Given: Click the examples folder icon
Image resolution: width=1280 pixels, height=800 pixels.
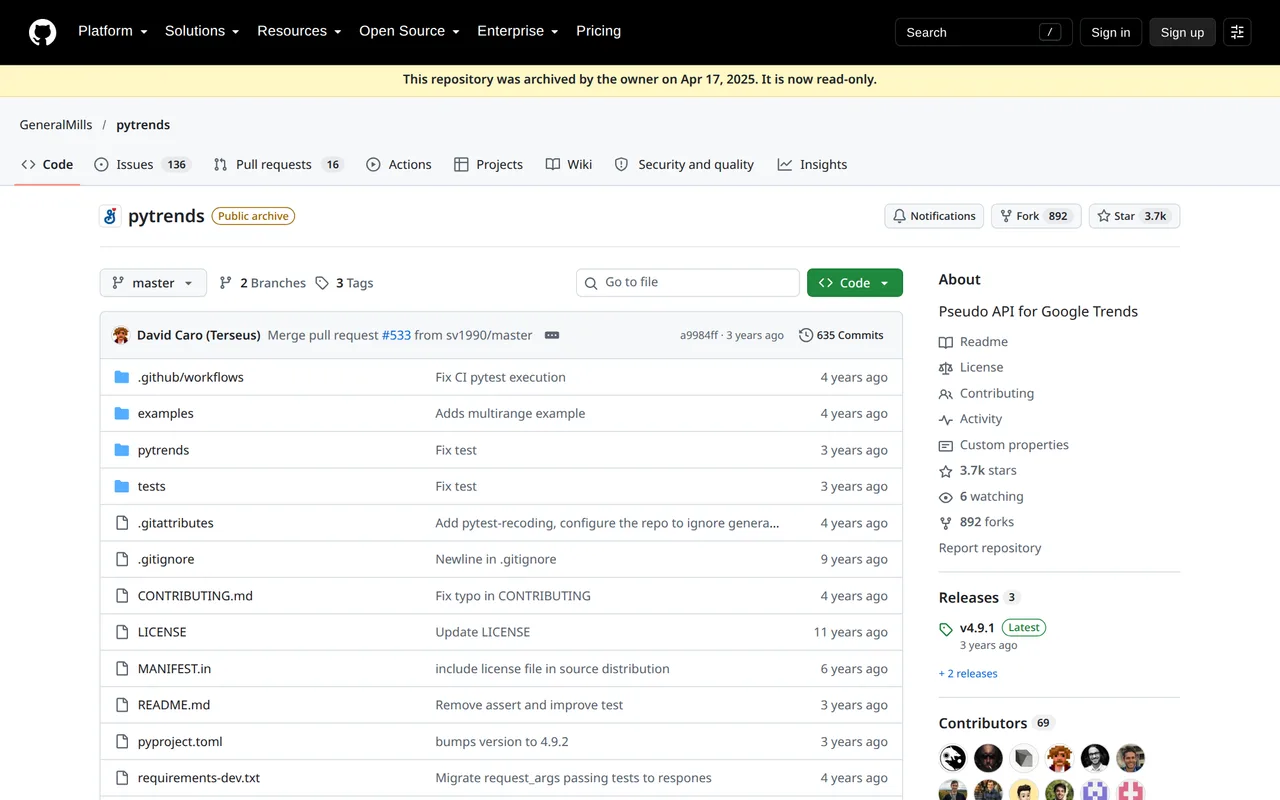Looking at the screenshot, I should coord(122,413).
